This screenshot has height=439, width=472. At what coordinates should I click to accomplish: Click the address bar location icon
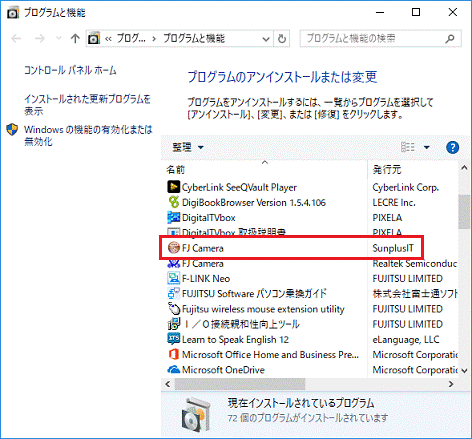click(94, 39)
